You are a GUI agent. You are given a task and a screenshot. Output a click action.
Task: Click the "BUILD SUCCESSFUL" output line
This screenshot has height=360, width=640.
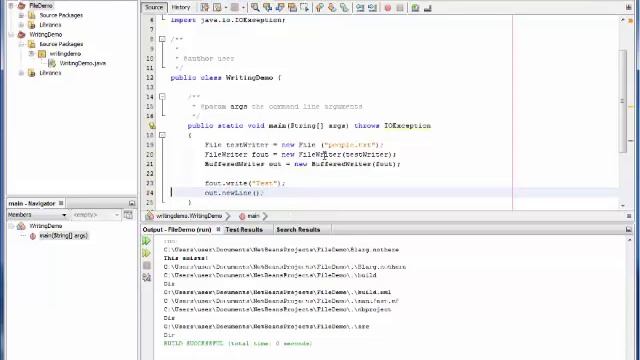click(238, 344)
